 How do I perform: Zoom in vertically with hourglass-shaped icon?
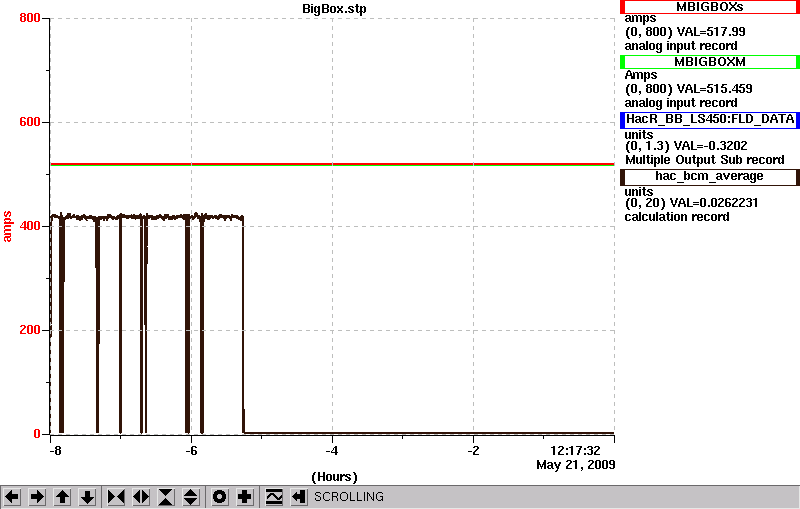click(x=166, y=497)
